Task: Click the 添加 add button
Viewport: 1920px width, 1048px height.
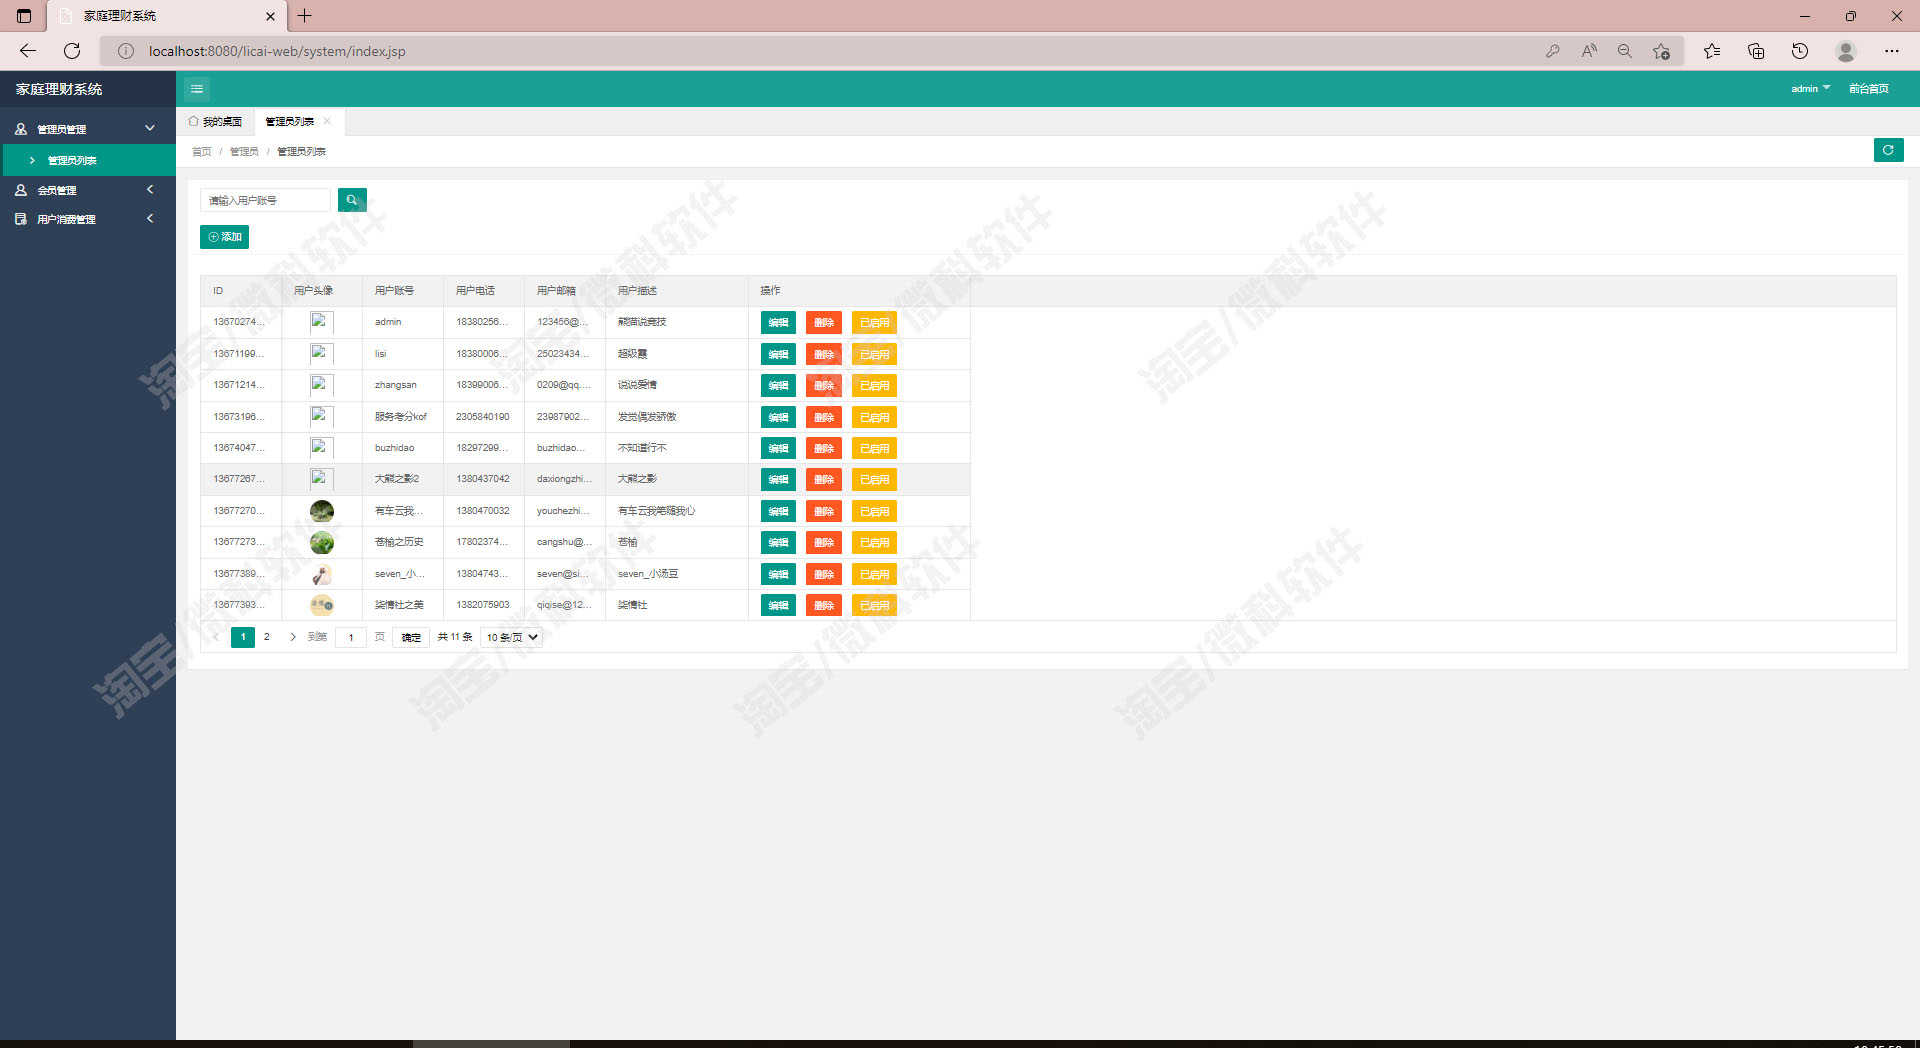Action: [225, 237]
